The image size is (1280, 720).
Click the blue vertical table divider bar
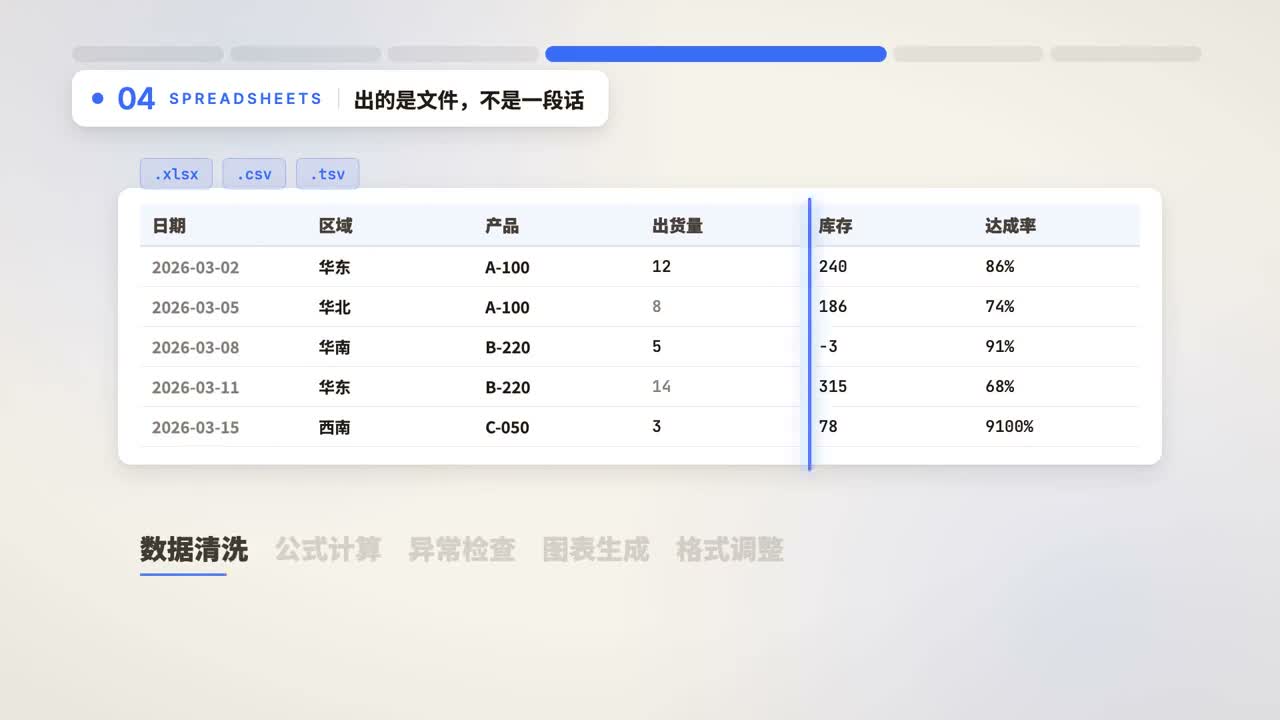[809, 334]
